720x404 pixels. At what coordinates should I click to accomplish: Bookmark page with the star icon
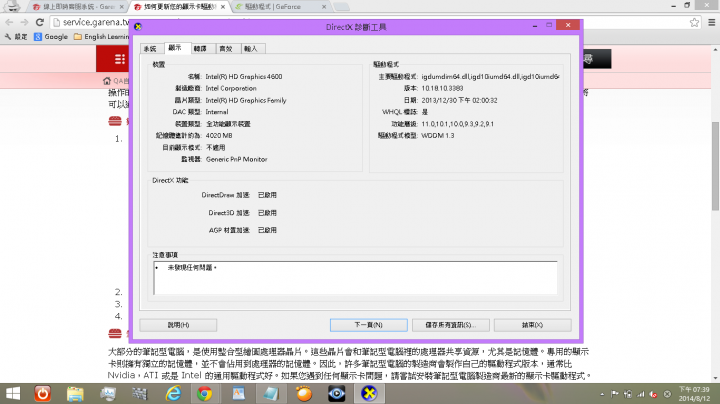(x=694, y=22)
